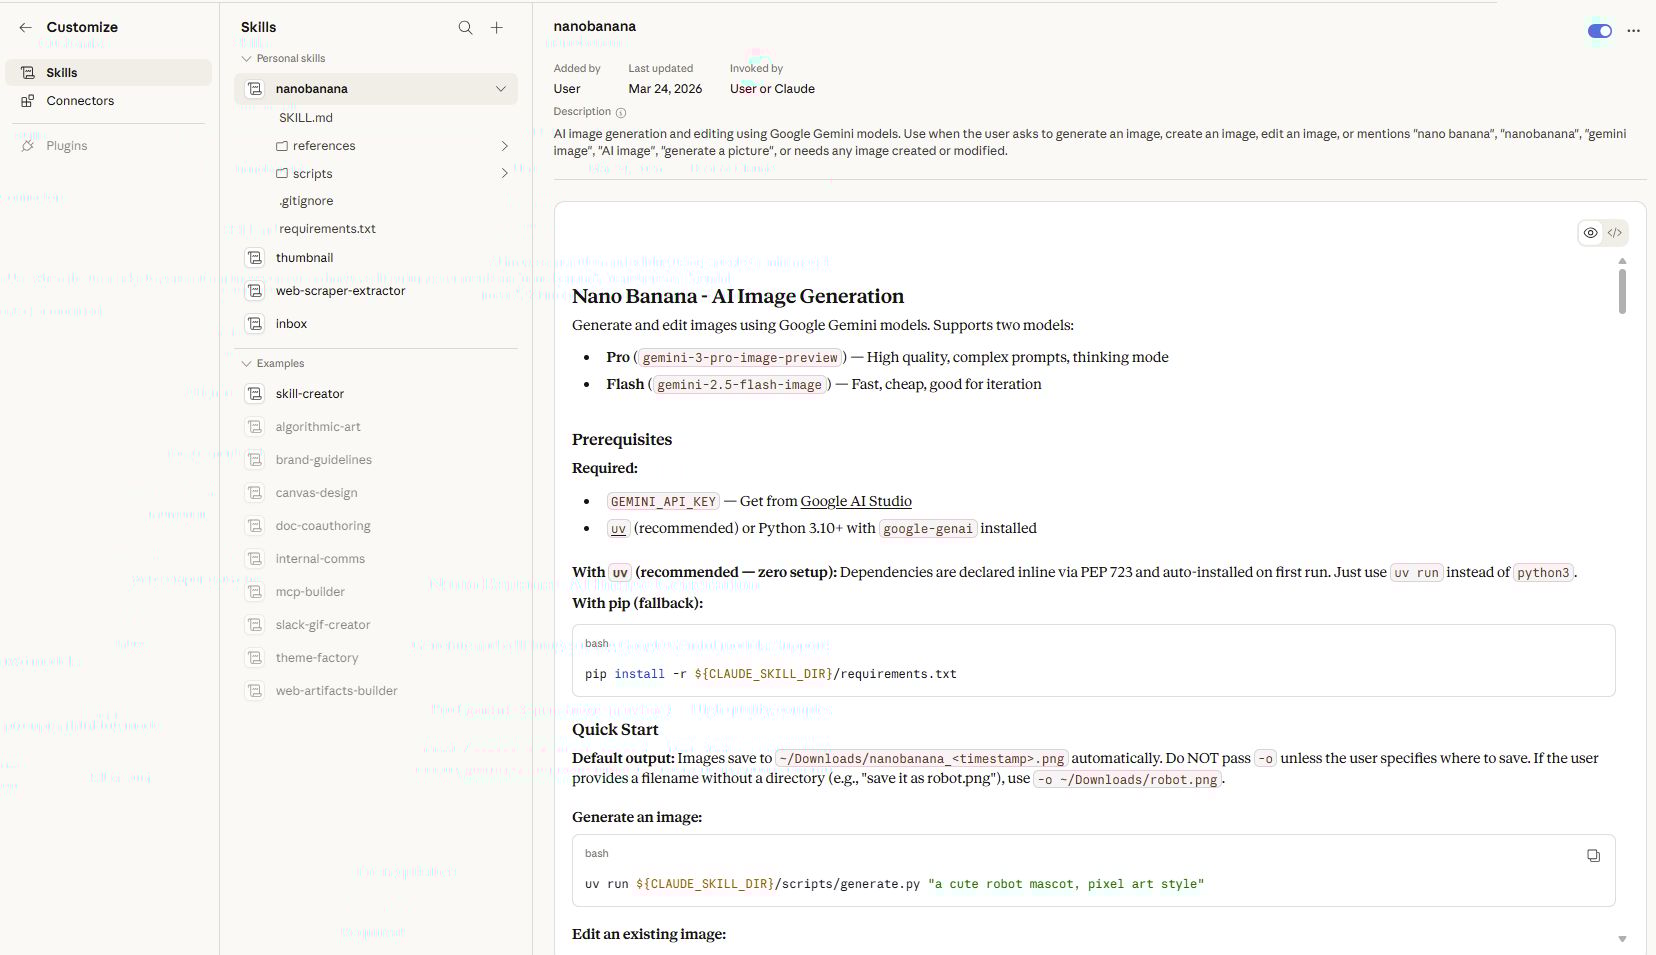Click the info icon next to Description
The width and height of the screenshot is (1656, 955).
621,112
